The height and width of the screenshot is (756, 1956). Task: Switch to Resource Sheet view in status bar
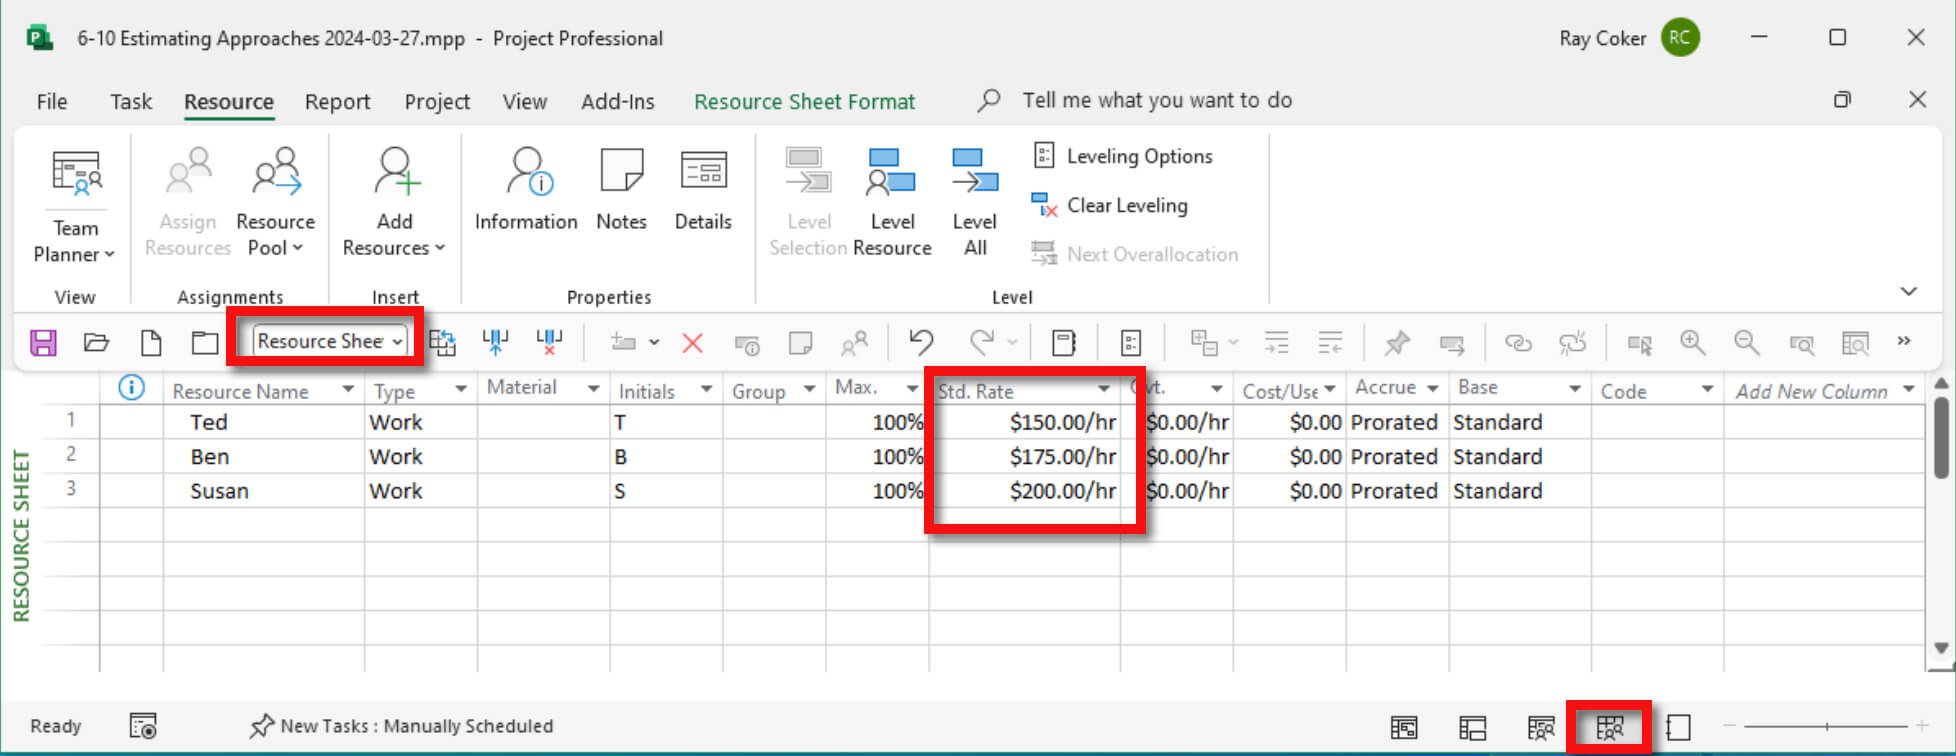(1610, 727)
